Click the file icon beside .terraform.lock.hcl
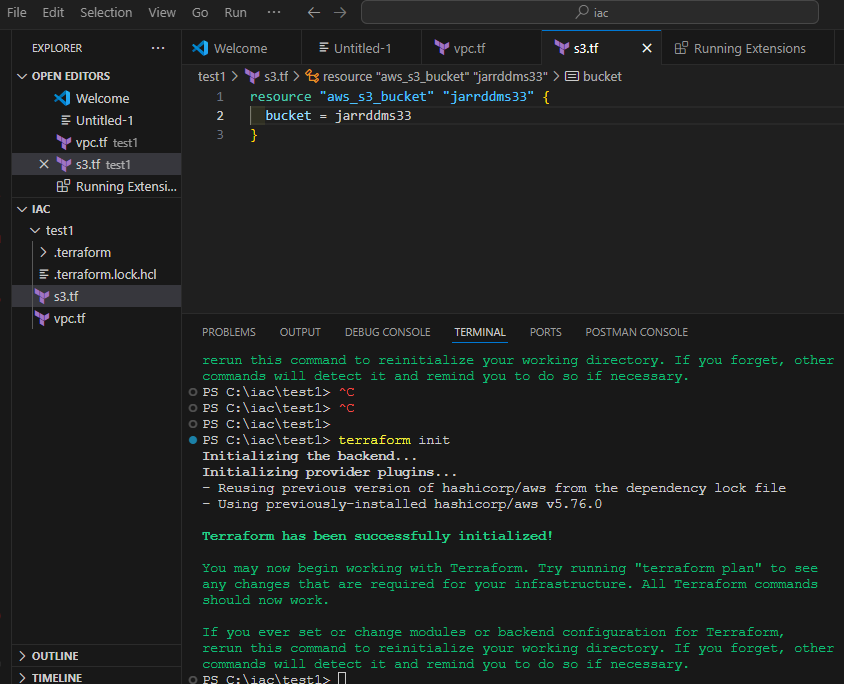This screenshot has width=844, height=684. coord(44,274)
